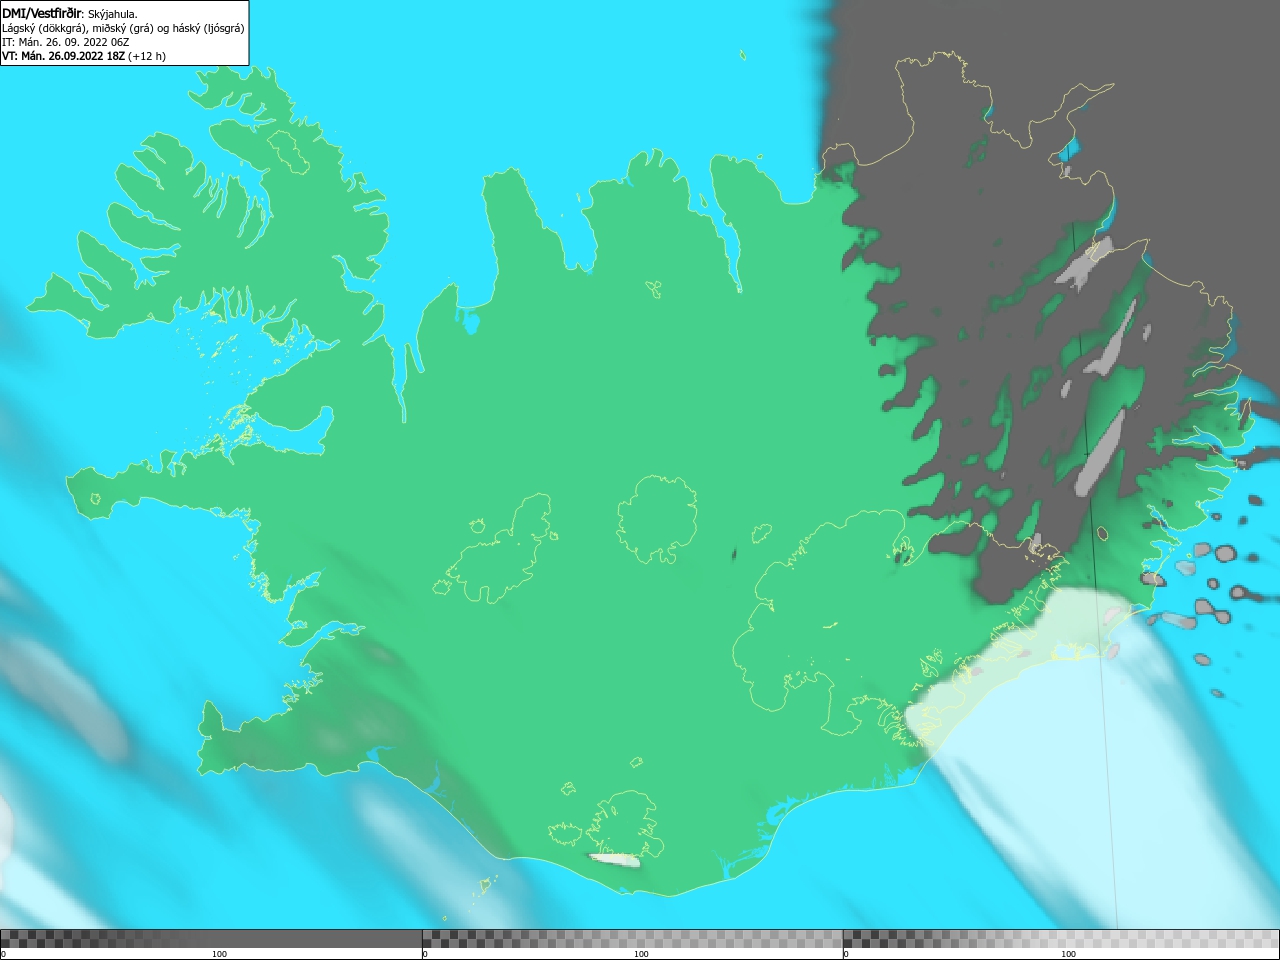
Task: Click the 'Lágský (dökkgrá), miðský (grá)' legend line
Action: (x=123, y=28)
